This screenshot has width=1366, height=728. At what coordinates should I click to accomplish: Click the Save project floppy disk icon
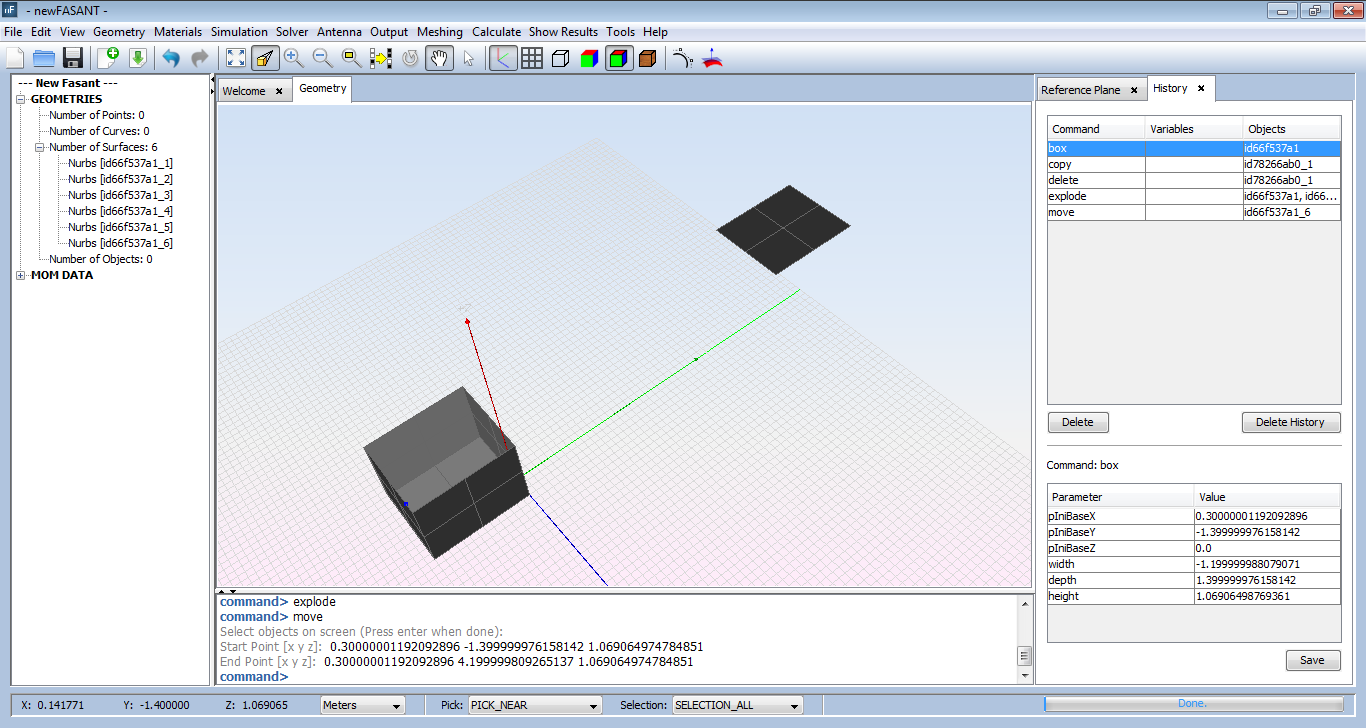72,58
